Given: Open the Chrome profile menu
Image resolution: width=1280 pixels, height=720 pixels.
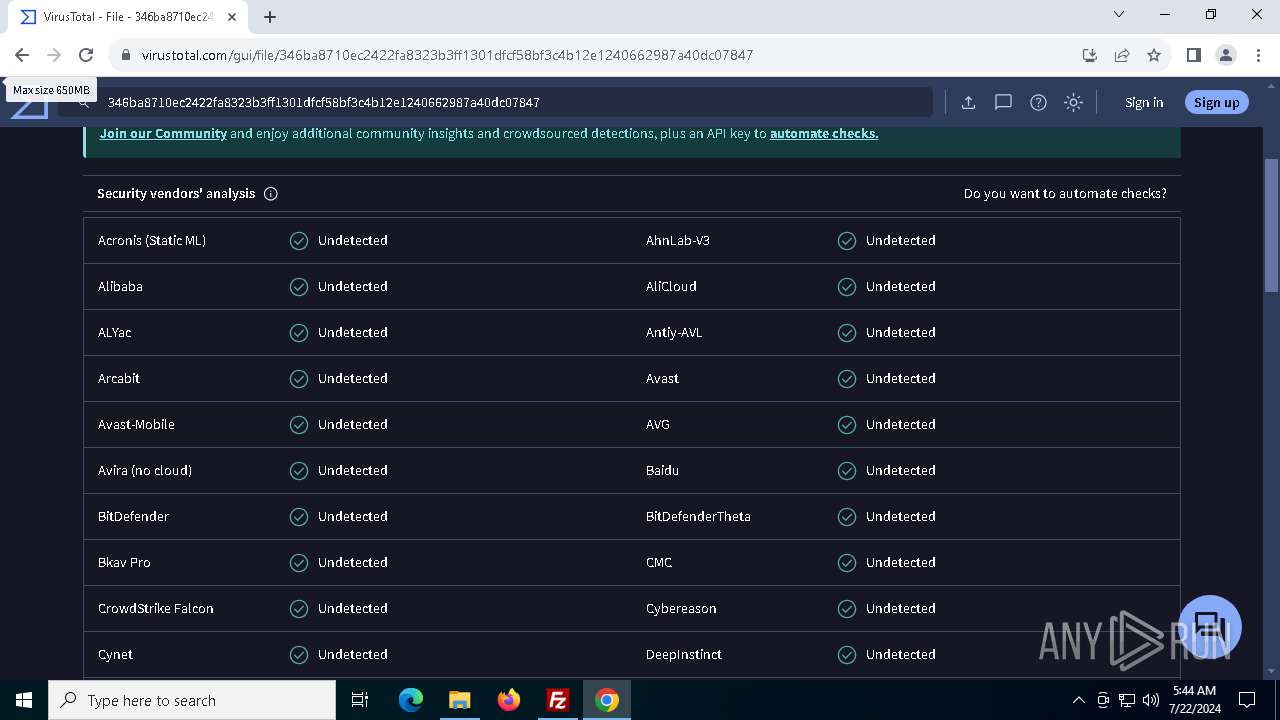Looking at the screenshot, I should 1225,55.
